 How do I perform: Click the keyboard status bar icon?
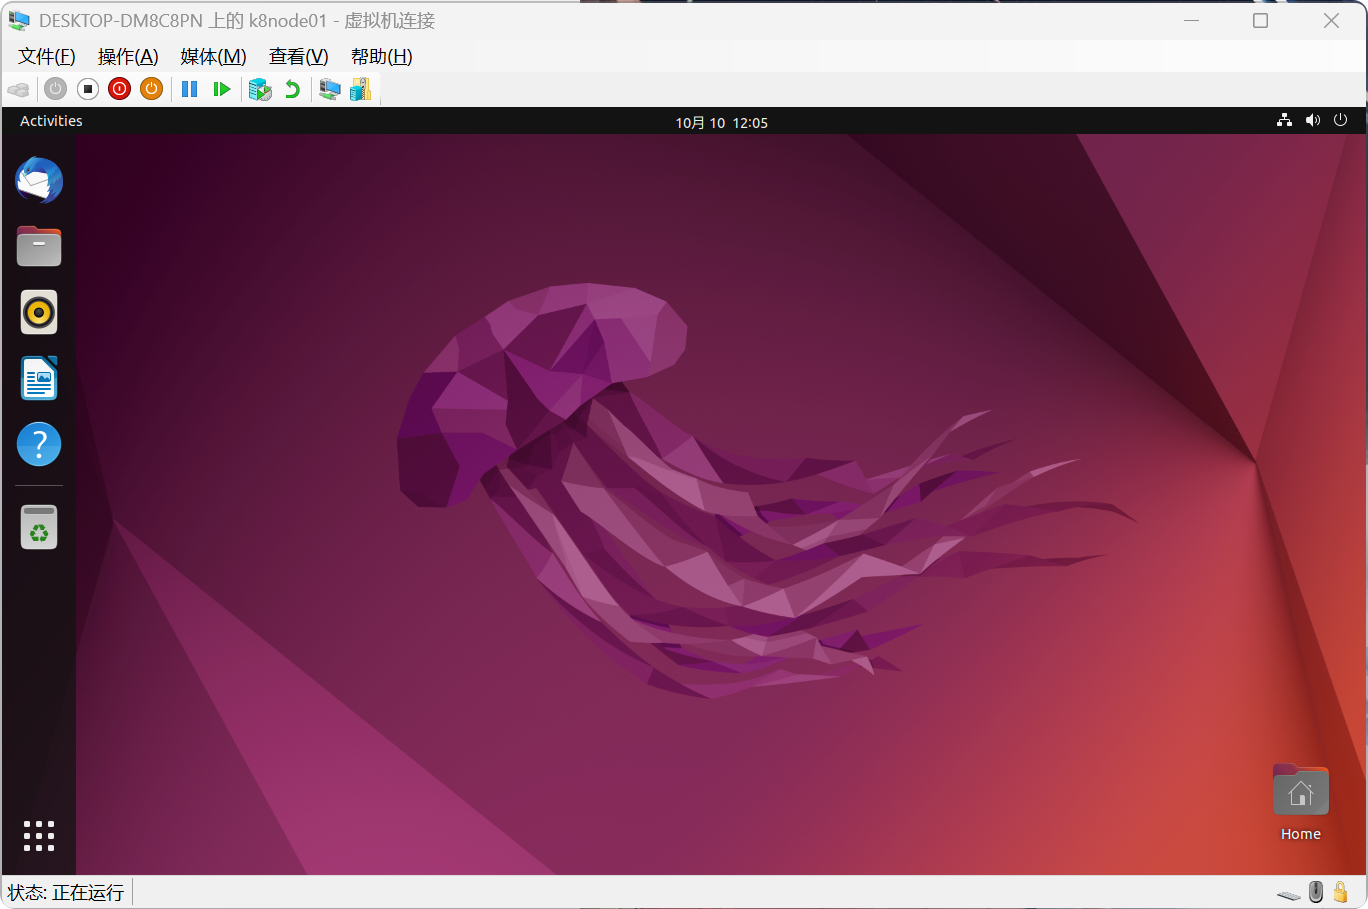[x=1289, y=893]
